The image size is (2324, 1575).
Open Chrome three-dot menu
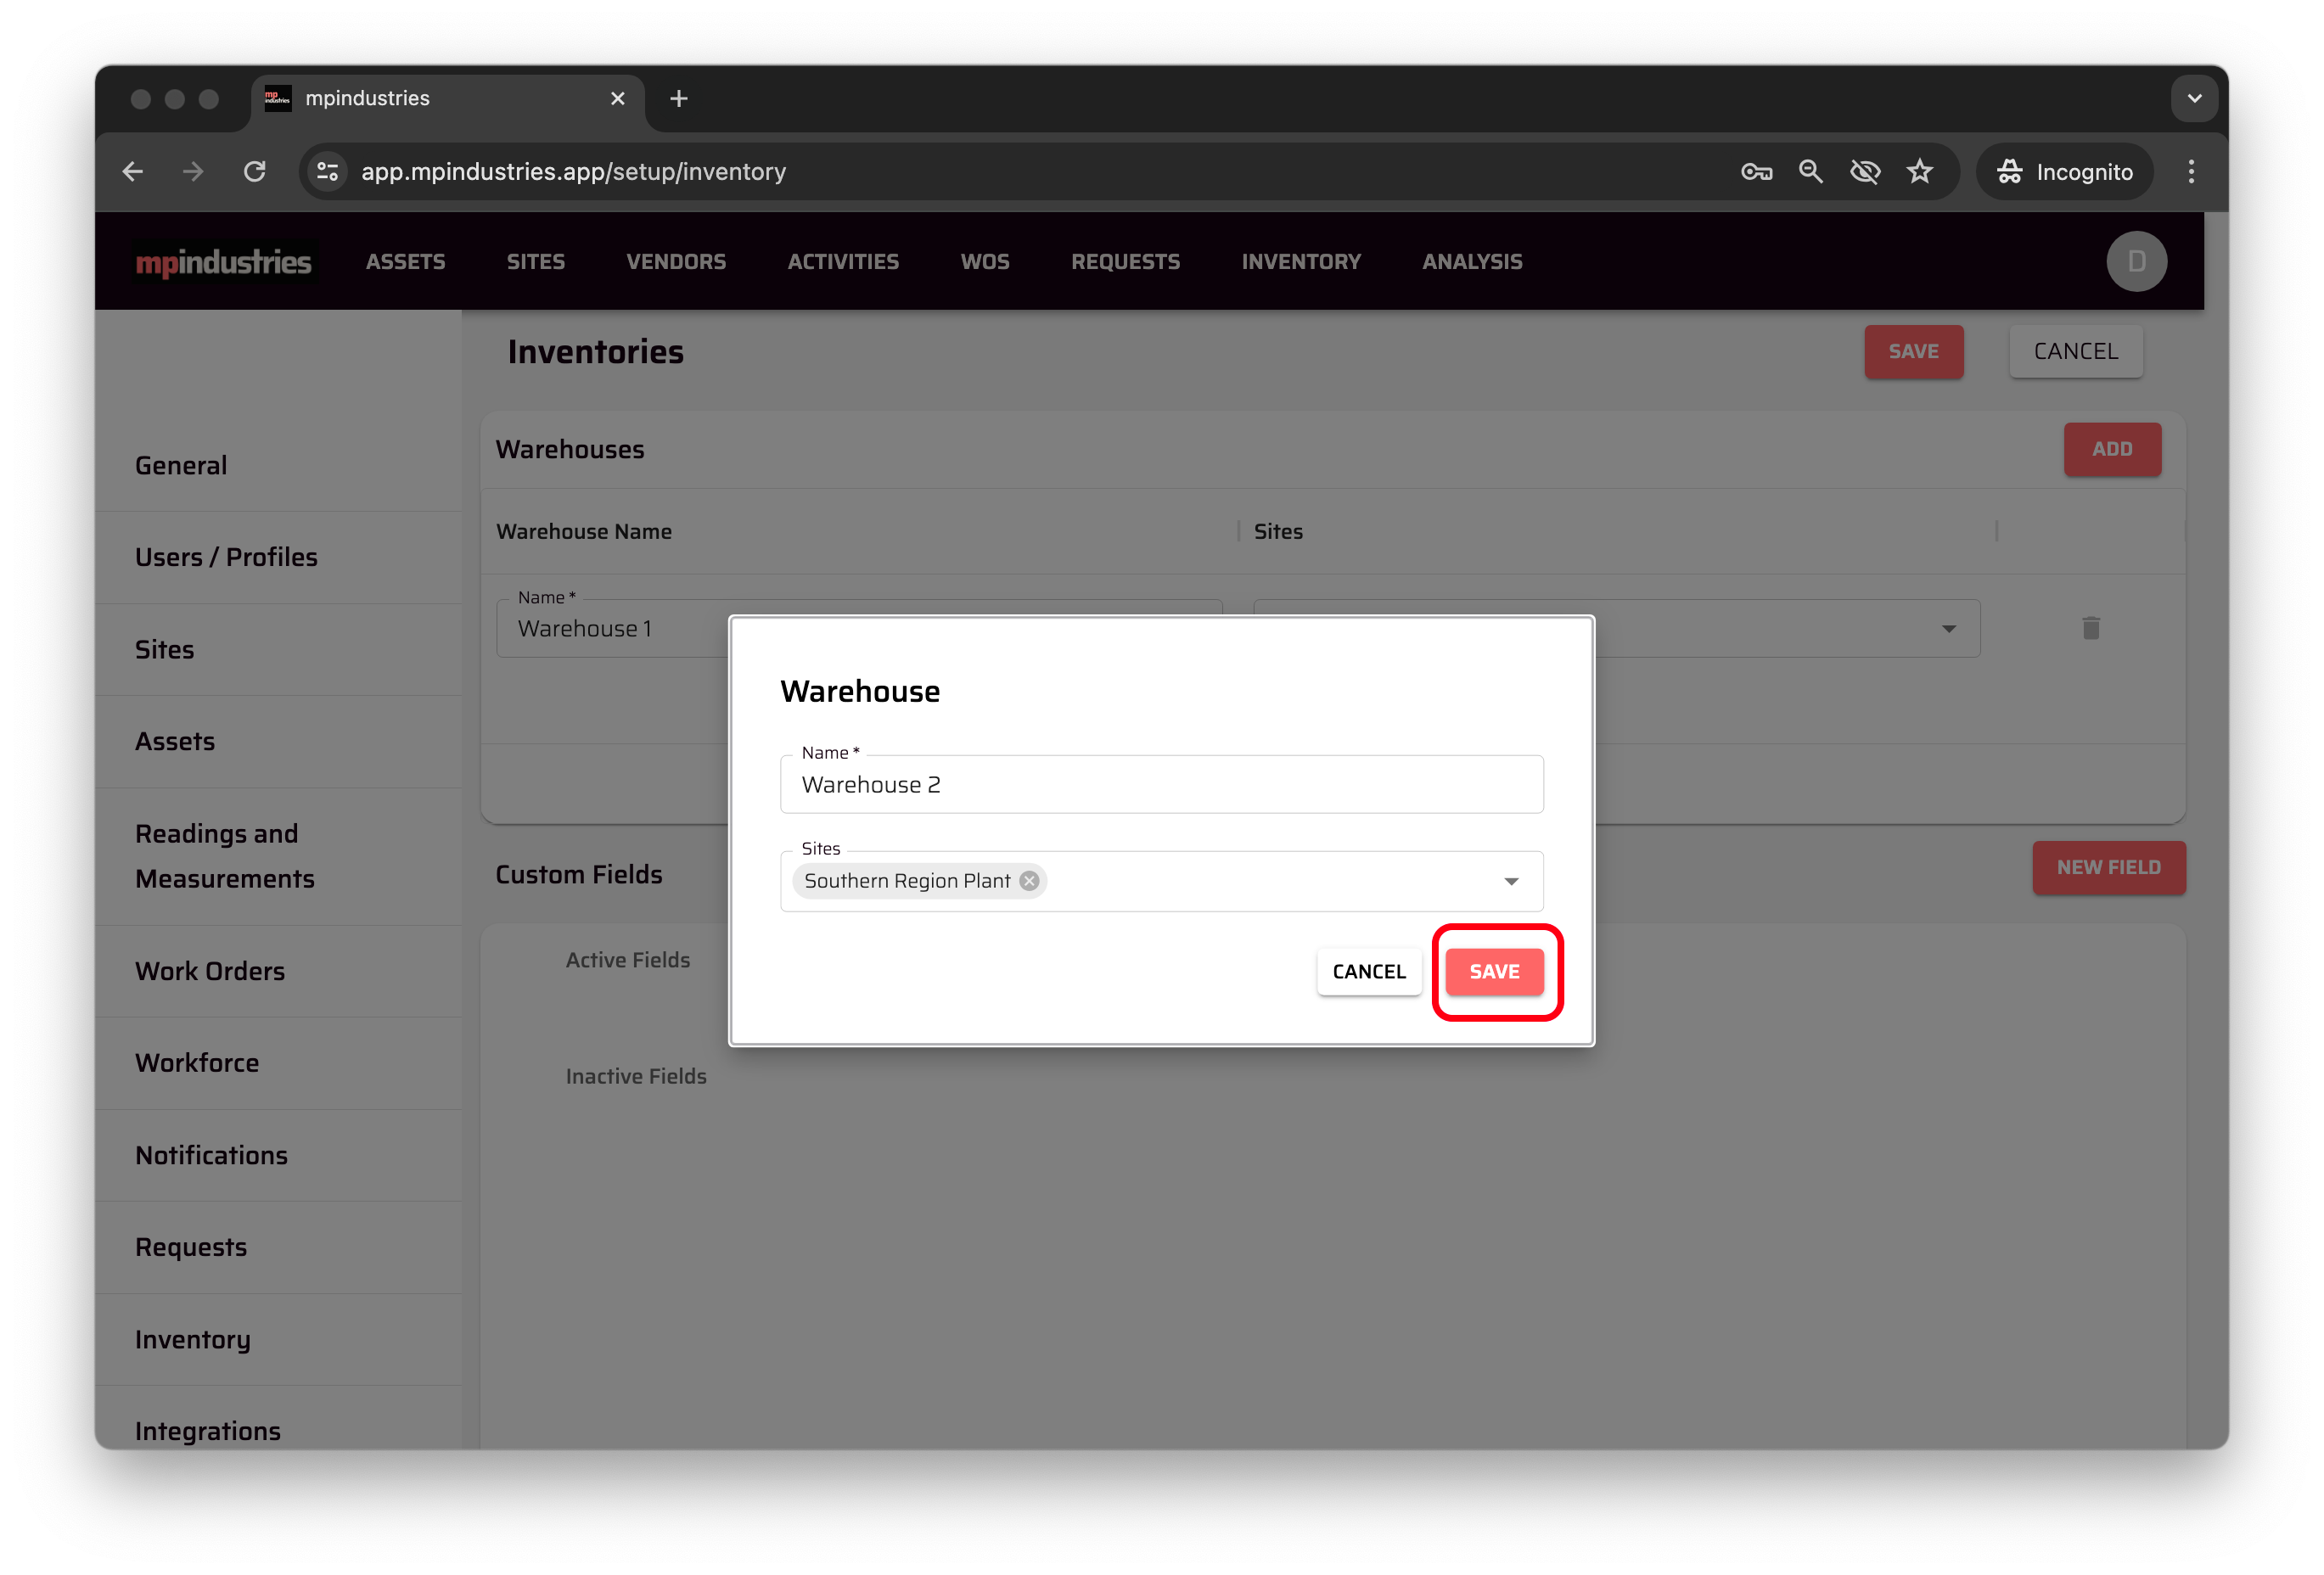click(x=2191, y=172)
